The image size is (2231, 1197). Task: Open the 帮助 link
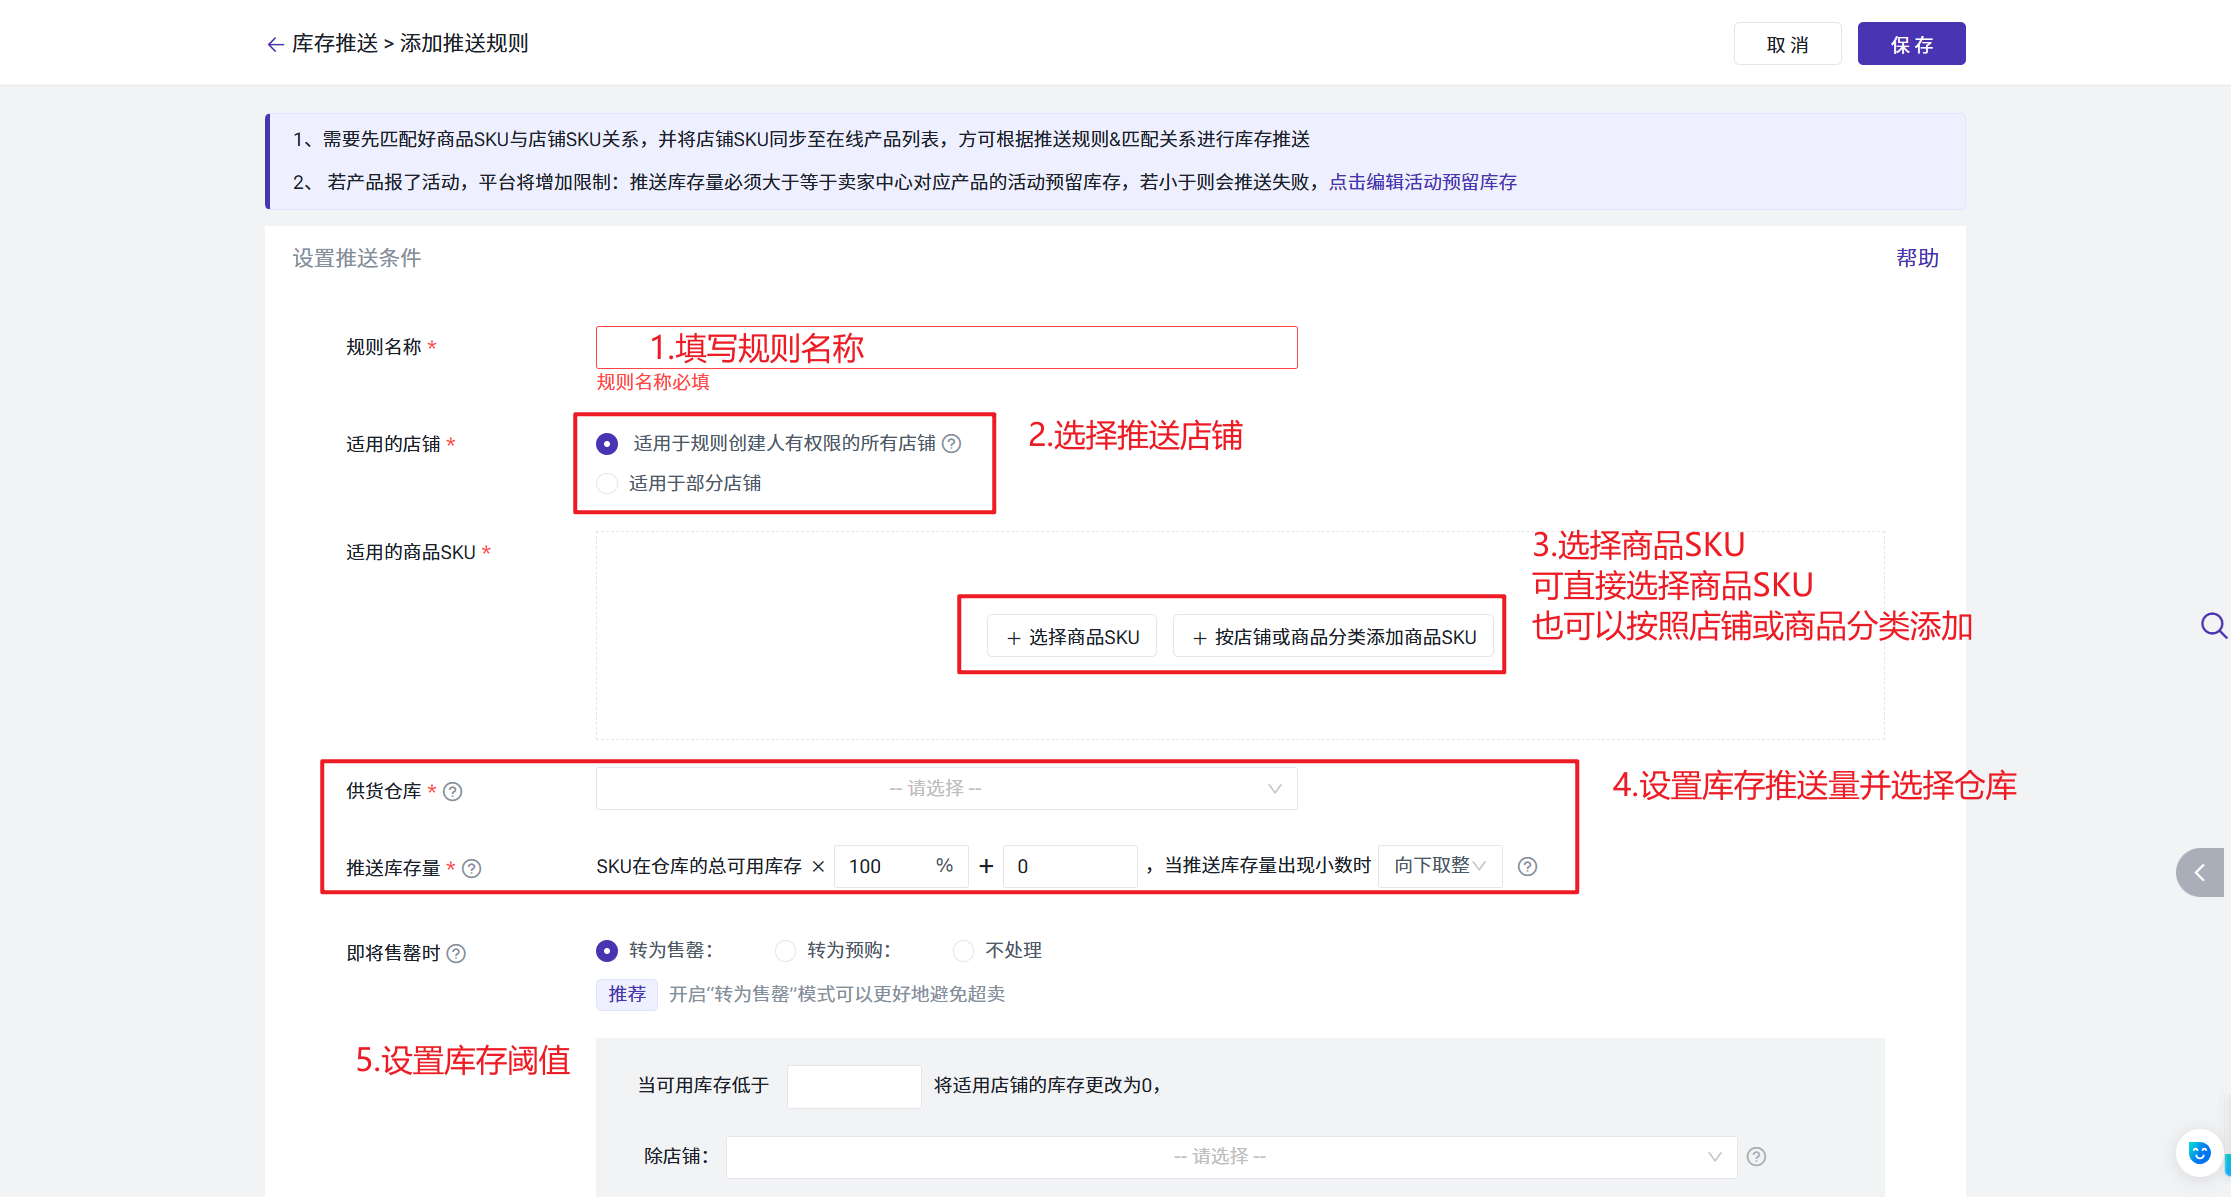point(1917,258)
